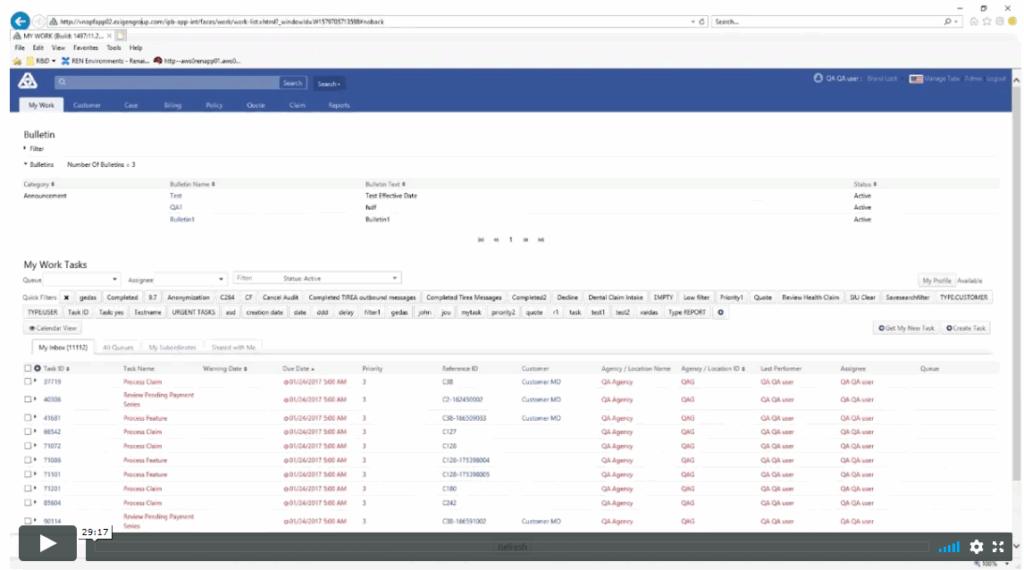Image resolution: width=1024 pixels, height=570 pixels.
Task: Click the quick filters settings gear
Action: click(720, 312)
